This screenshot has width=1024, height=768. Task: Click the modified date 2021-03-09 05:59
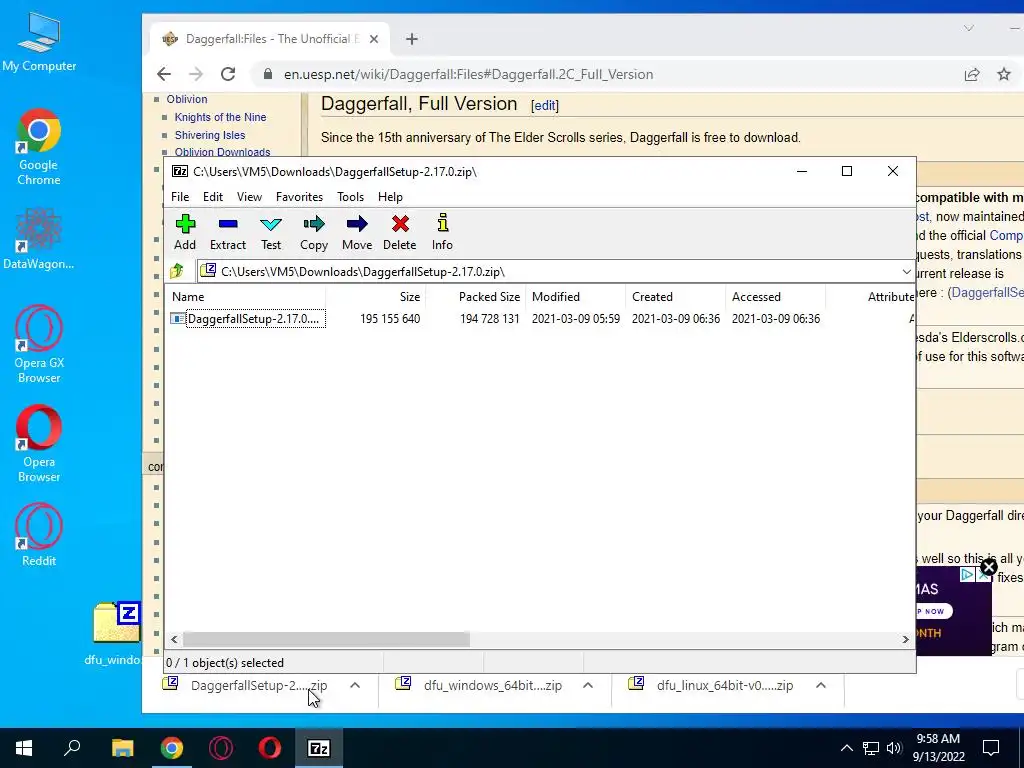tap(576, 319)
